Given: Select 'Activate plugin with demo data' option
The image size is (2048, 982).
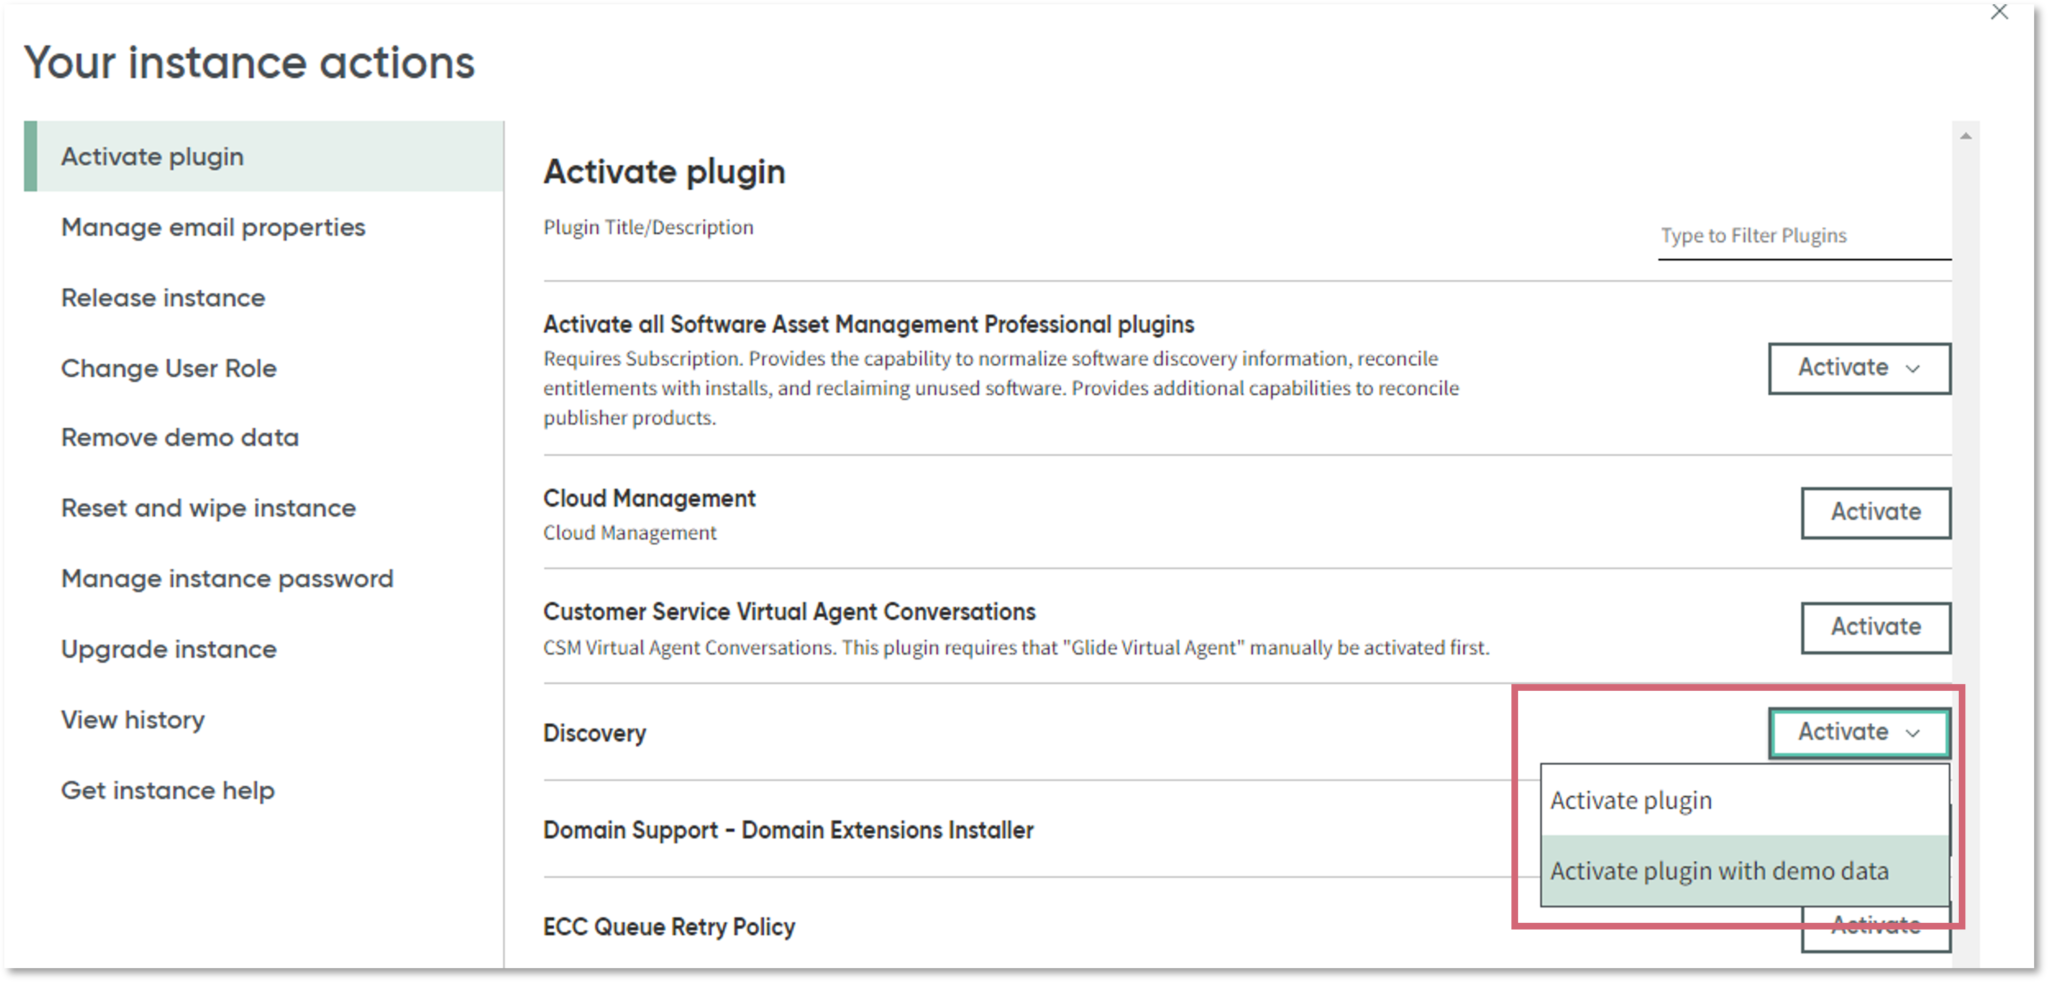Looking at the screenshot, I should [x=1719, y=871].
